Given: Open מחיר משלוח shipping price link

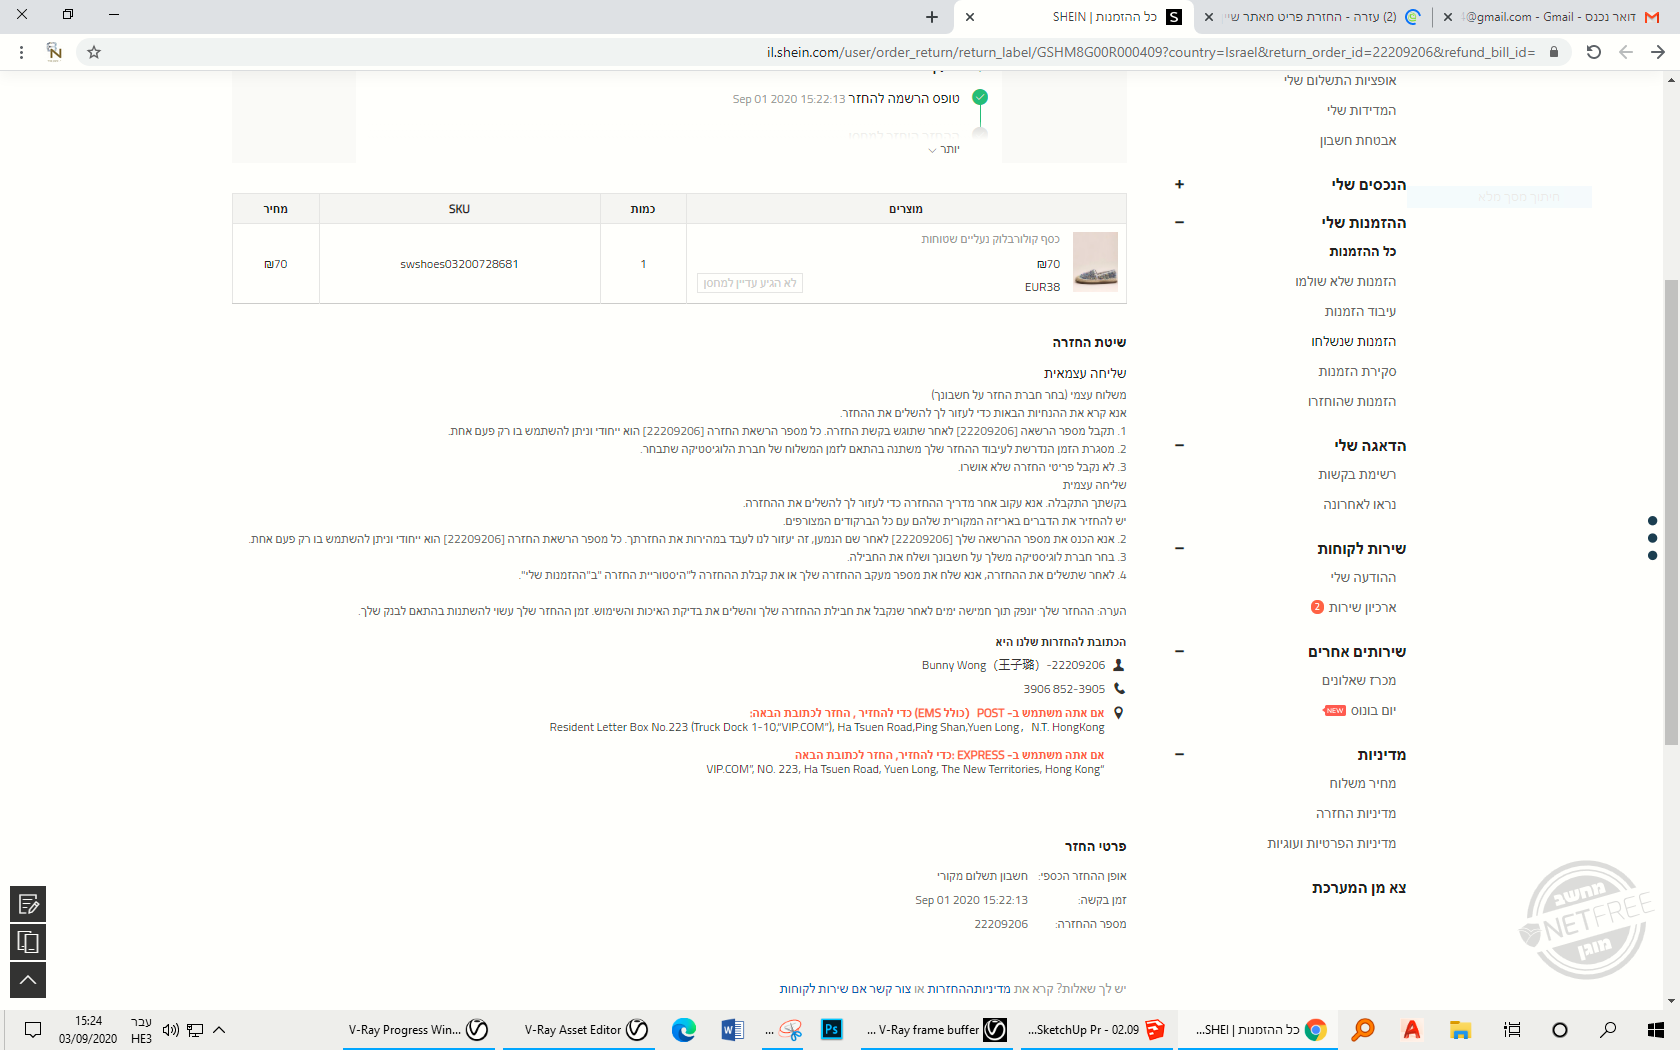Looking at the screenshot, I should [1363, 783].
